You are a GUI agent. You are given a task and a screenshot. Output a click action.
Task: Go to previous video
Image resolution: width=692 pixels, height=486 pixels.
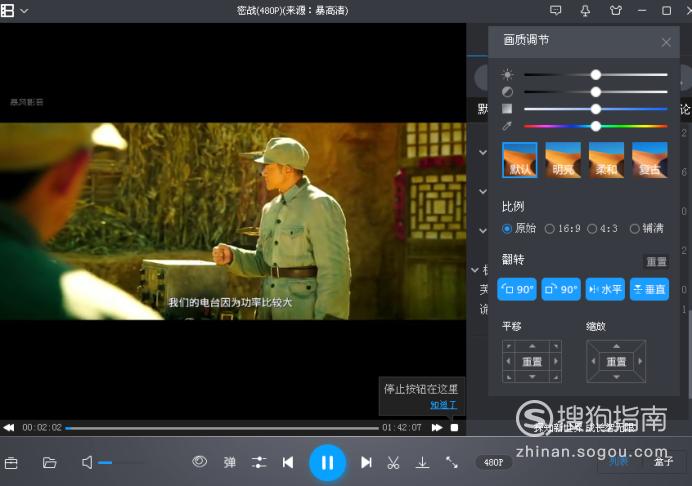pyautogui.click(x=288, y=463)
